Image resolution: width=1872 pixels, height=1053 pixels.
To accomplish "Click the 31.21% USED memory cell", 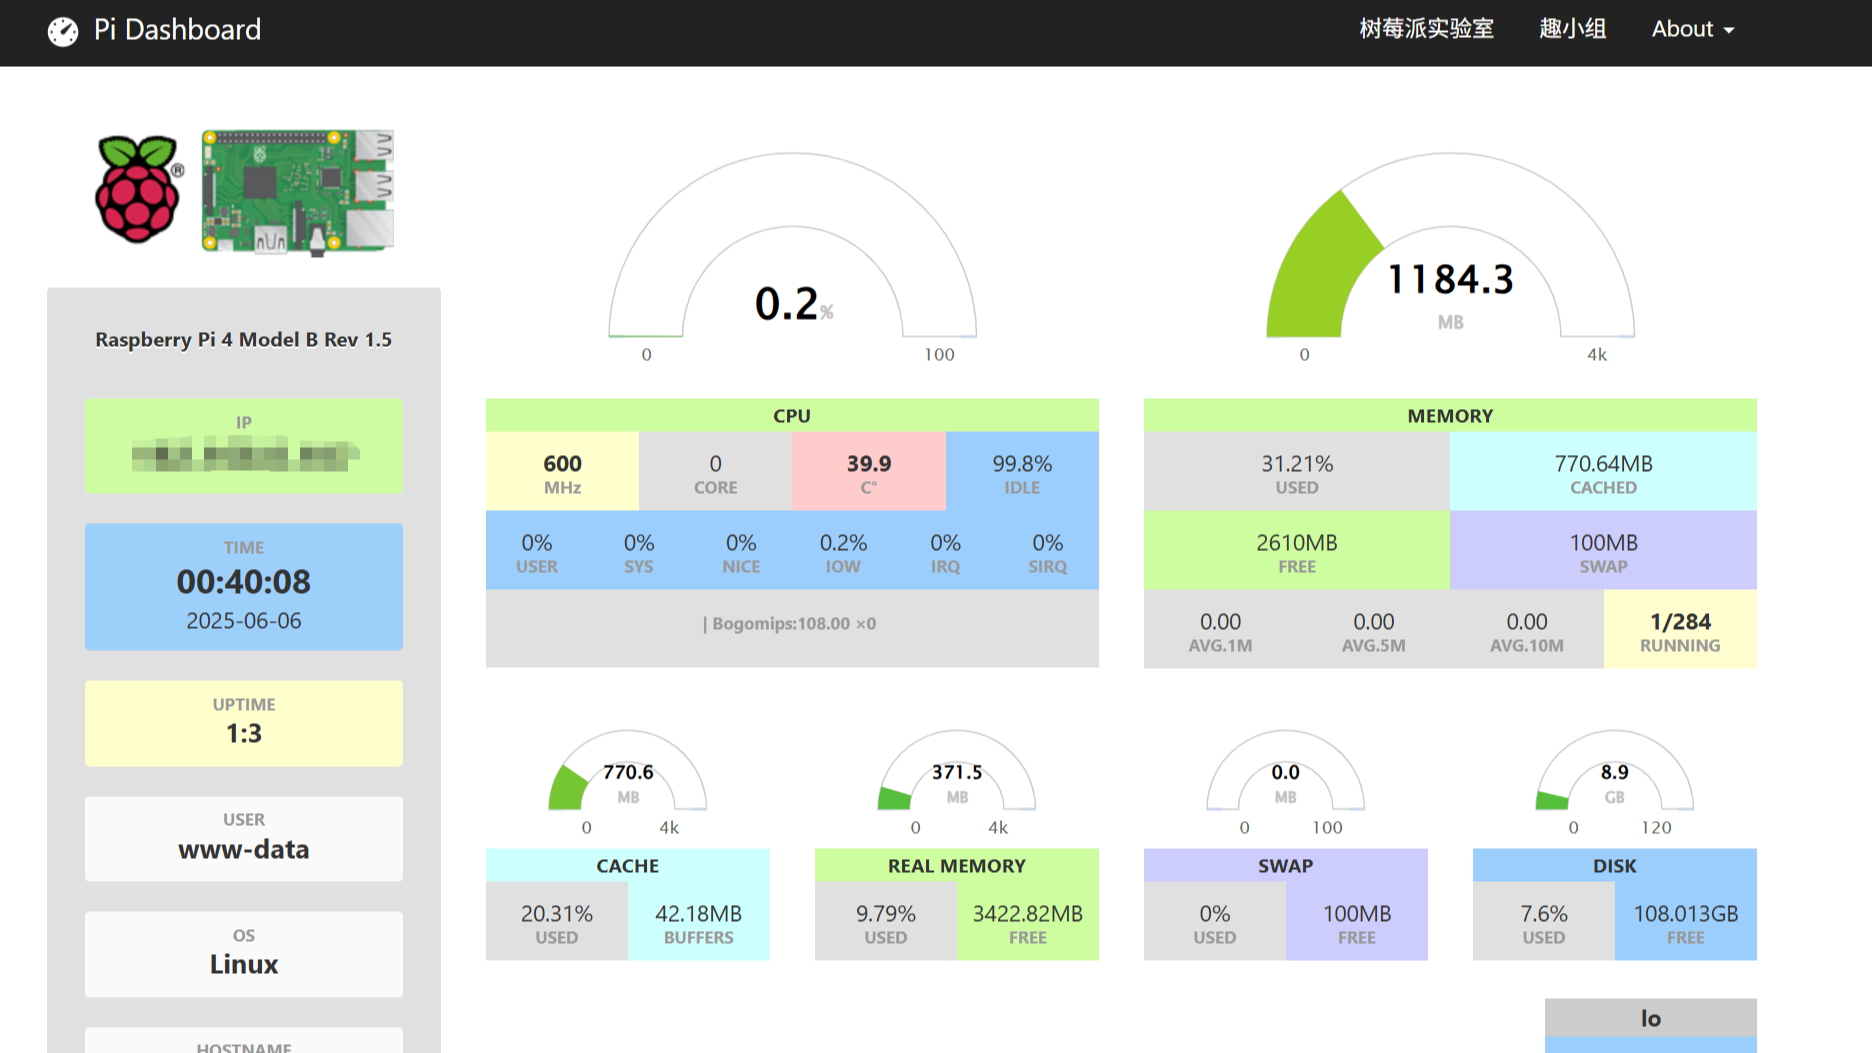I will [1297, 472].
